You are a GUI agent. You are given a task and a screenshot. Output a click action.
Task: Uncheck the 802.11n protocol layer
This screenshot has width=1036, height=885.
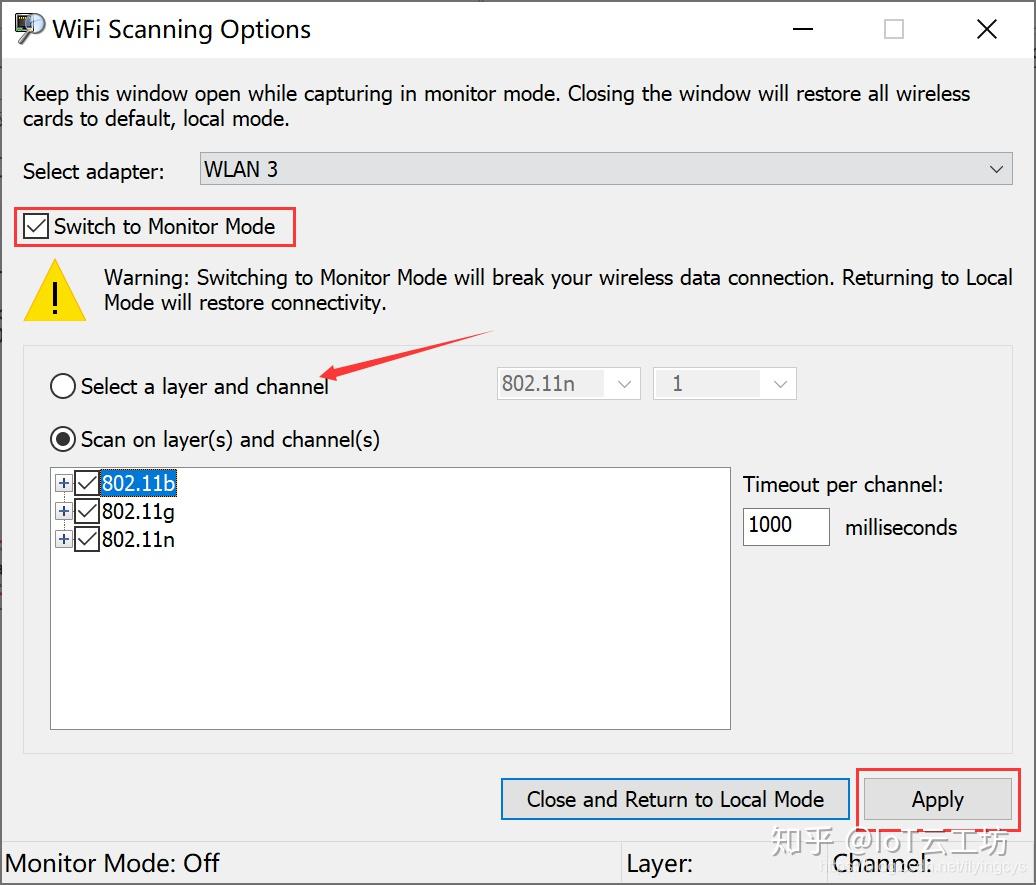(86, 539)
